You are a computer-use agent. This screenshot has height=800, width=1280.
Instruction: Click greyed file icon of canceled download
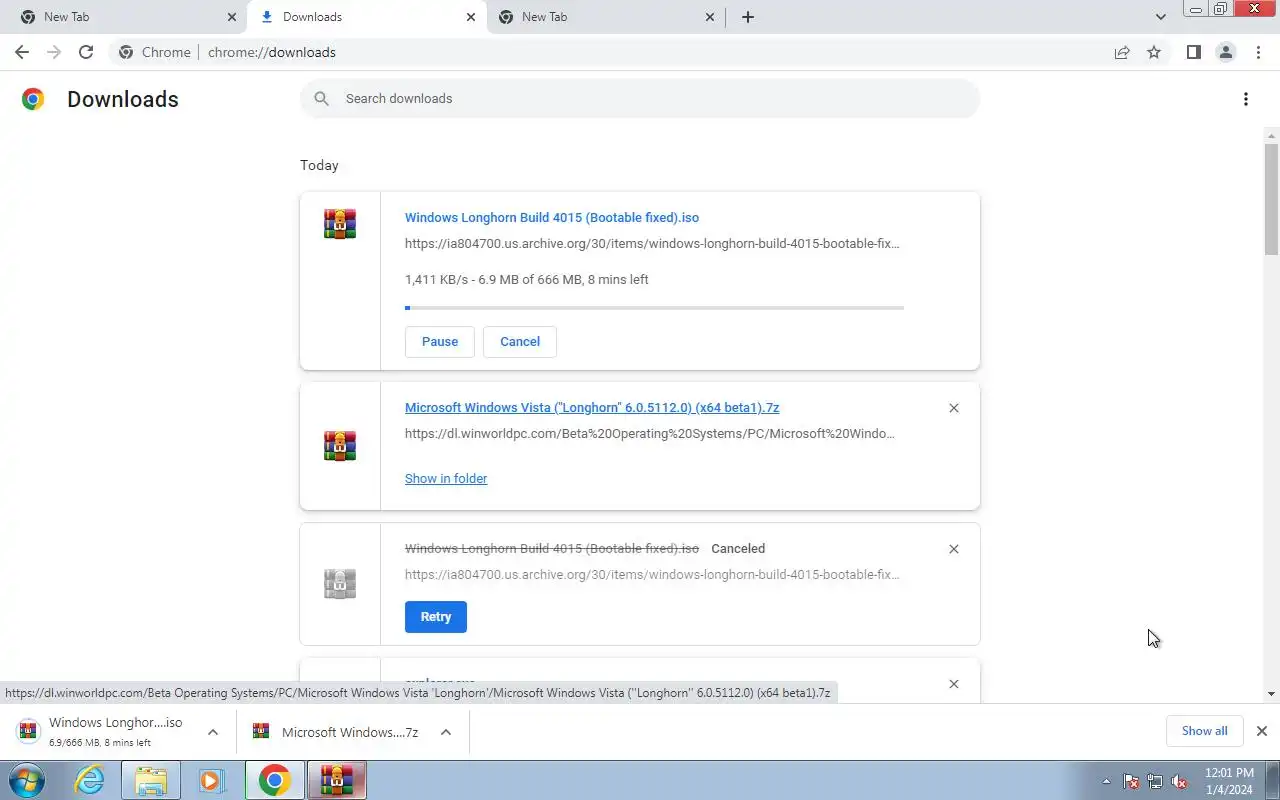click(340, 583)
